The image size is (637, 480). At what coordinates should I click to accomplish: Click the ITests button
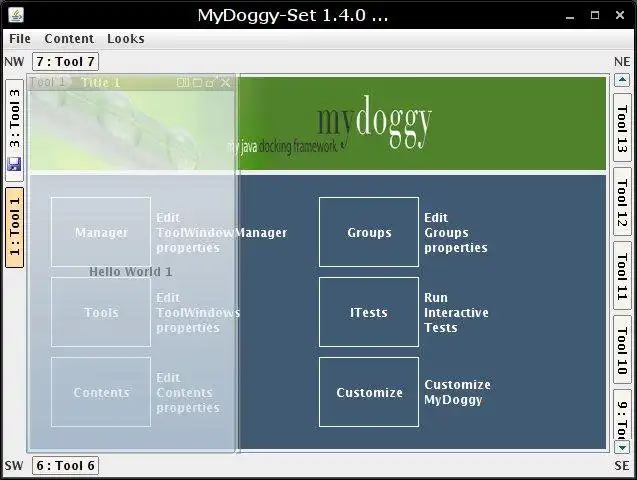369,312
